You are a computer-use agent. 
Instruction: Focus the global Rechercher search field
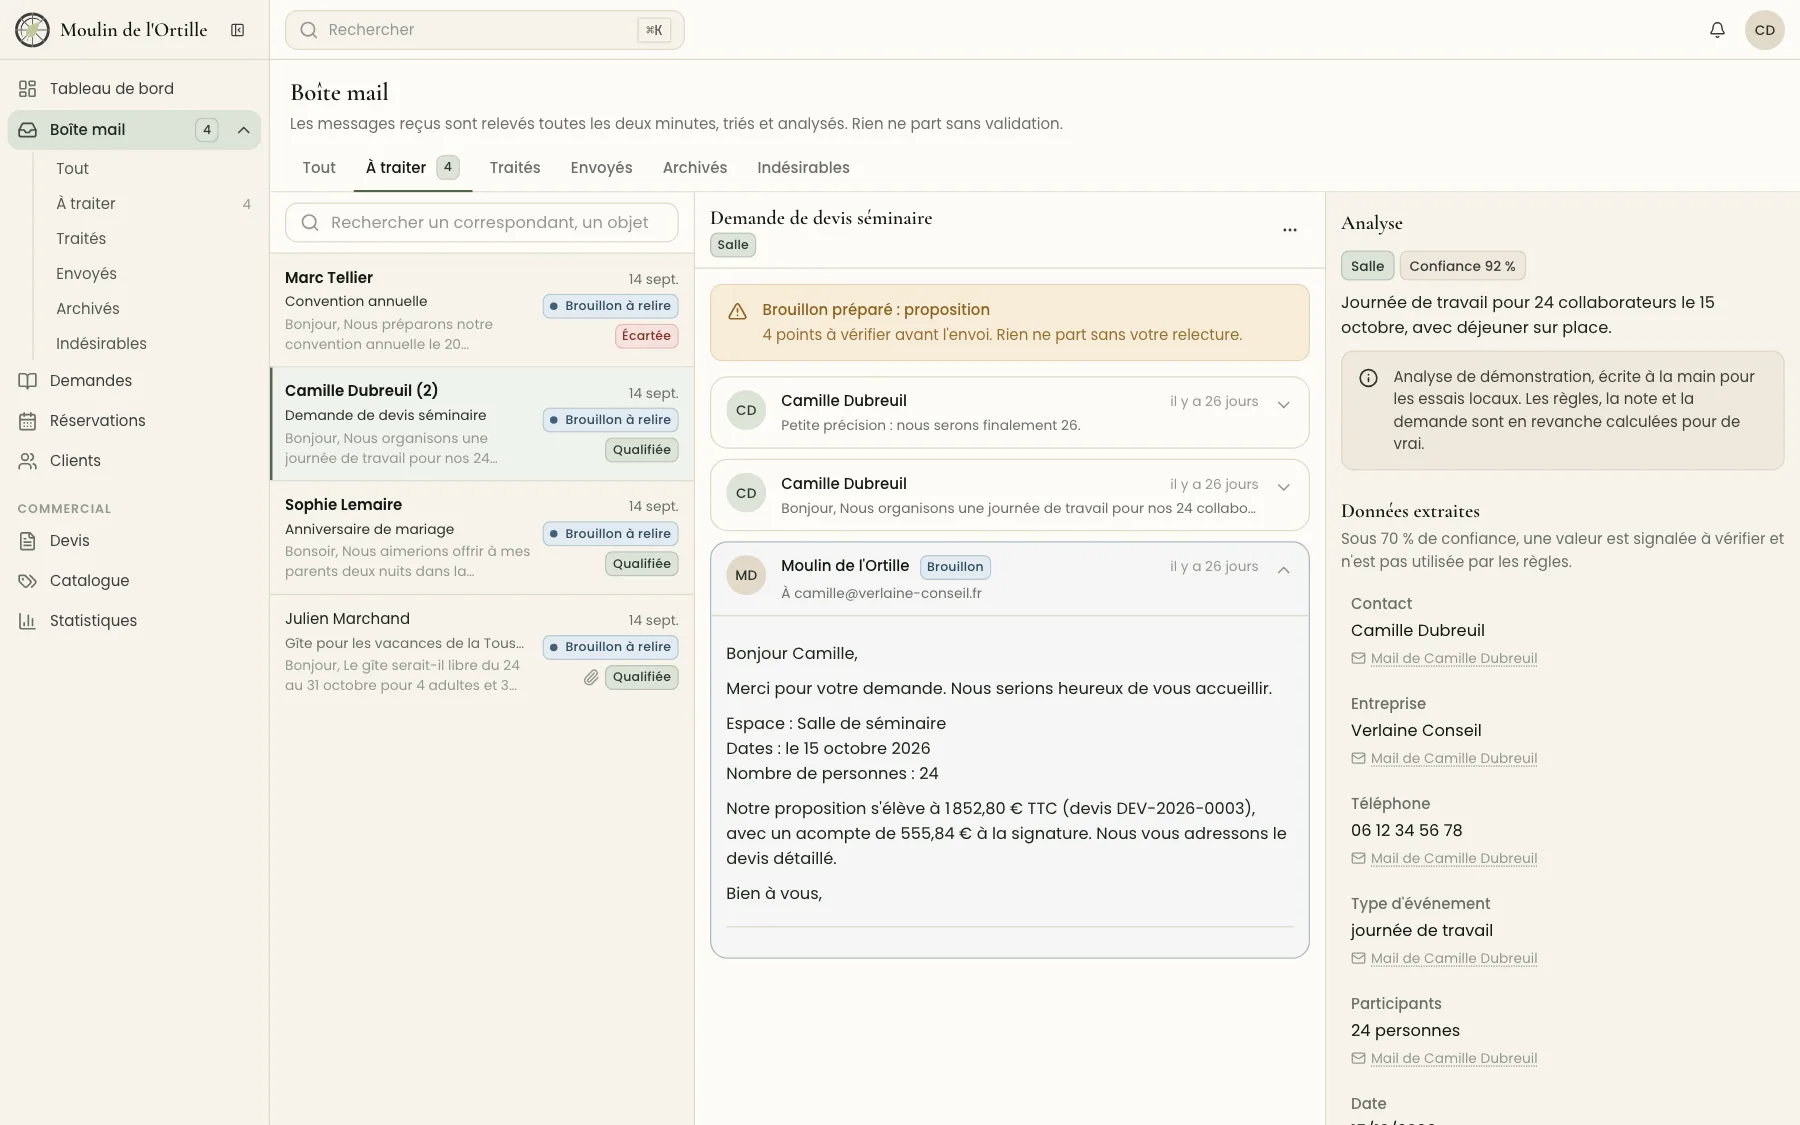(485, 30)
